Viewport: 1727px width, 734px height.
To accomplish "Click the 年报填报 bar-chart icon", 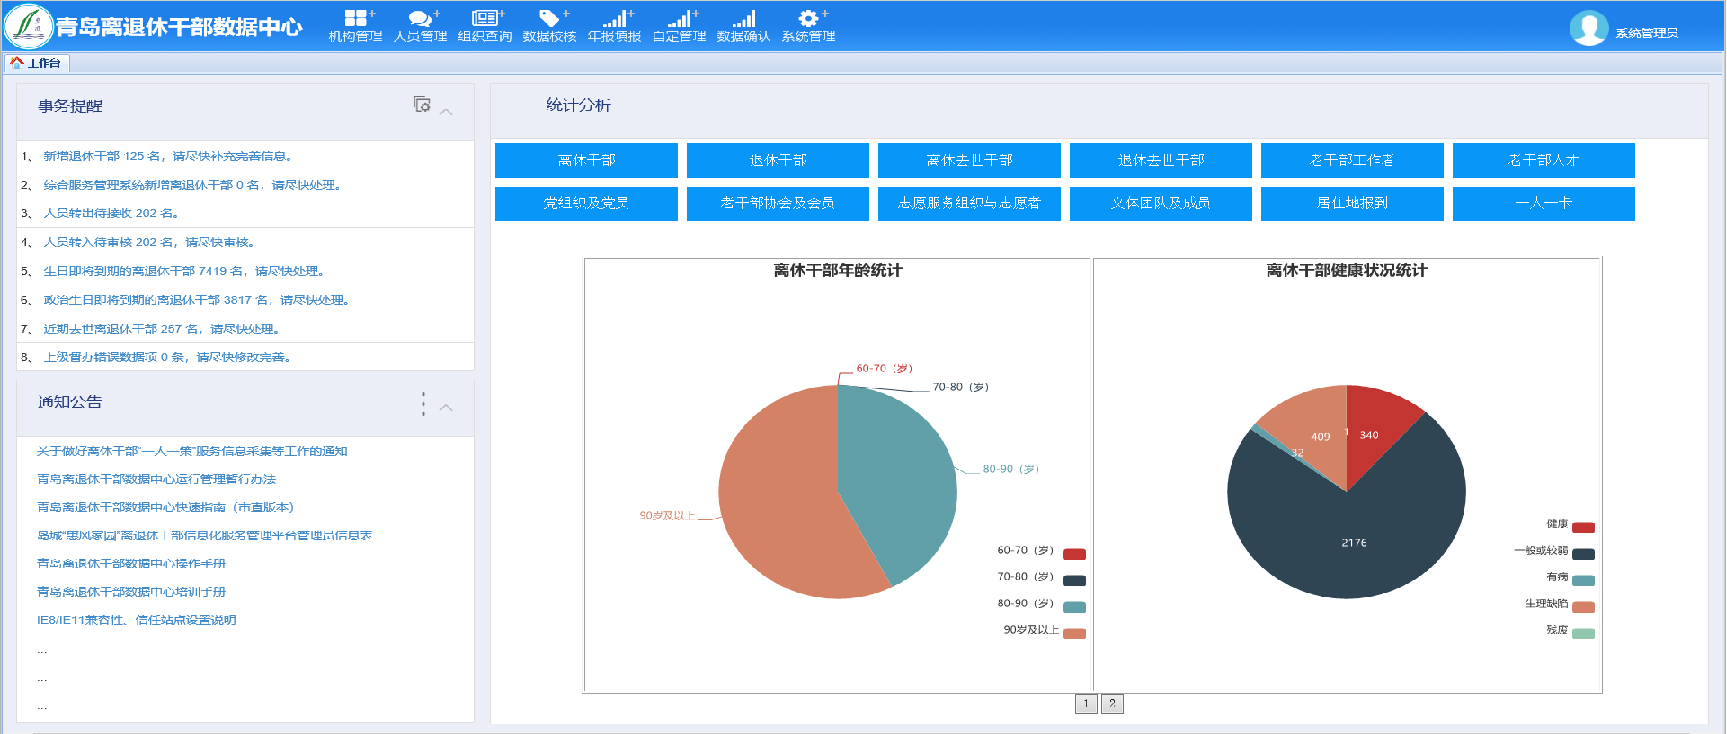I will click(x=614, y=19).
